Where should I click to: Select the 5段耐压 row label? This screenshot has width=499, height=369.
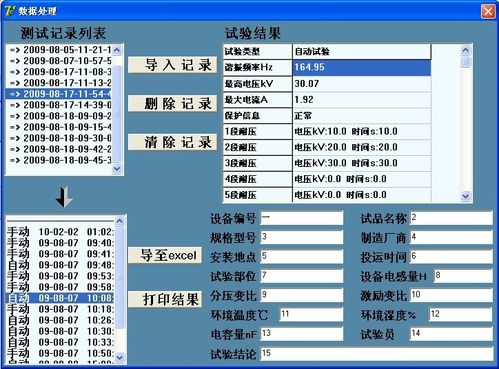[x=257, y=195]
